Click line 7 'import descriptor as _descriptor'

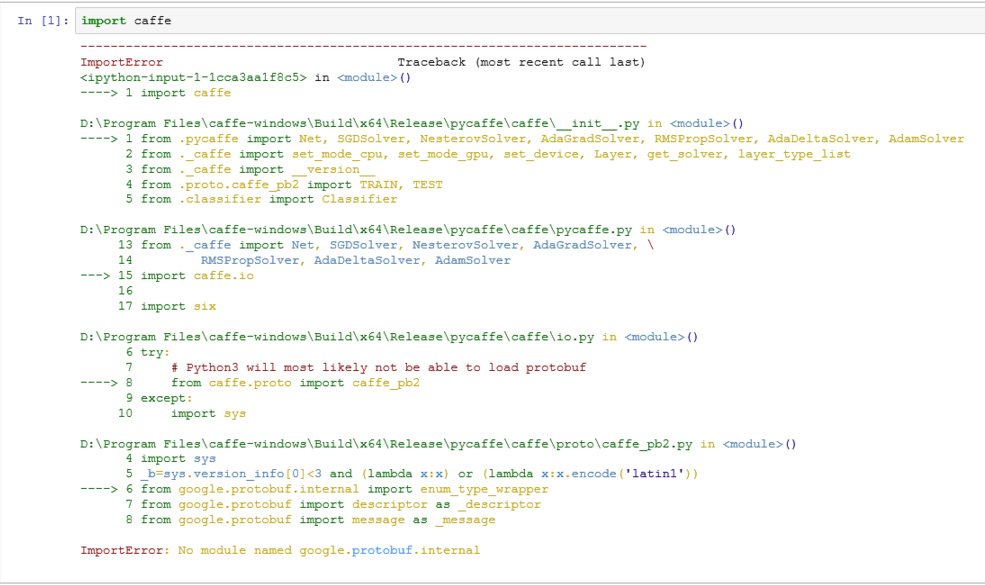point(333,505)
